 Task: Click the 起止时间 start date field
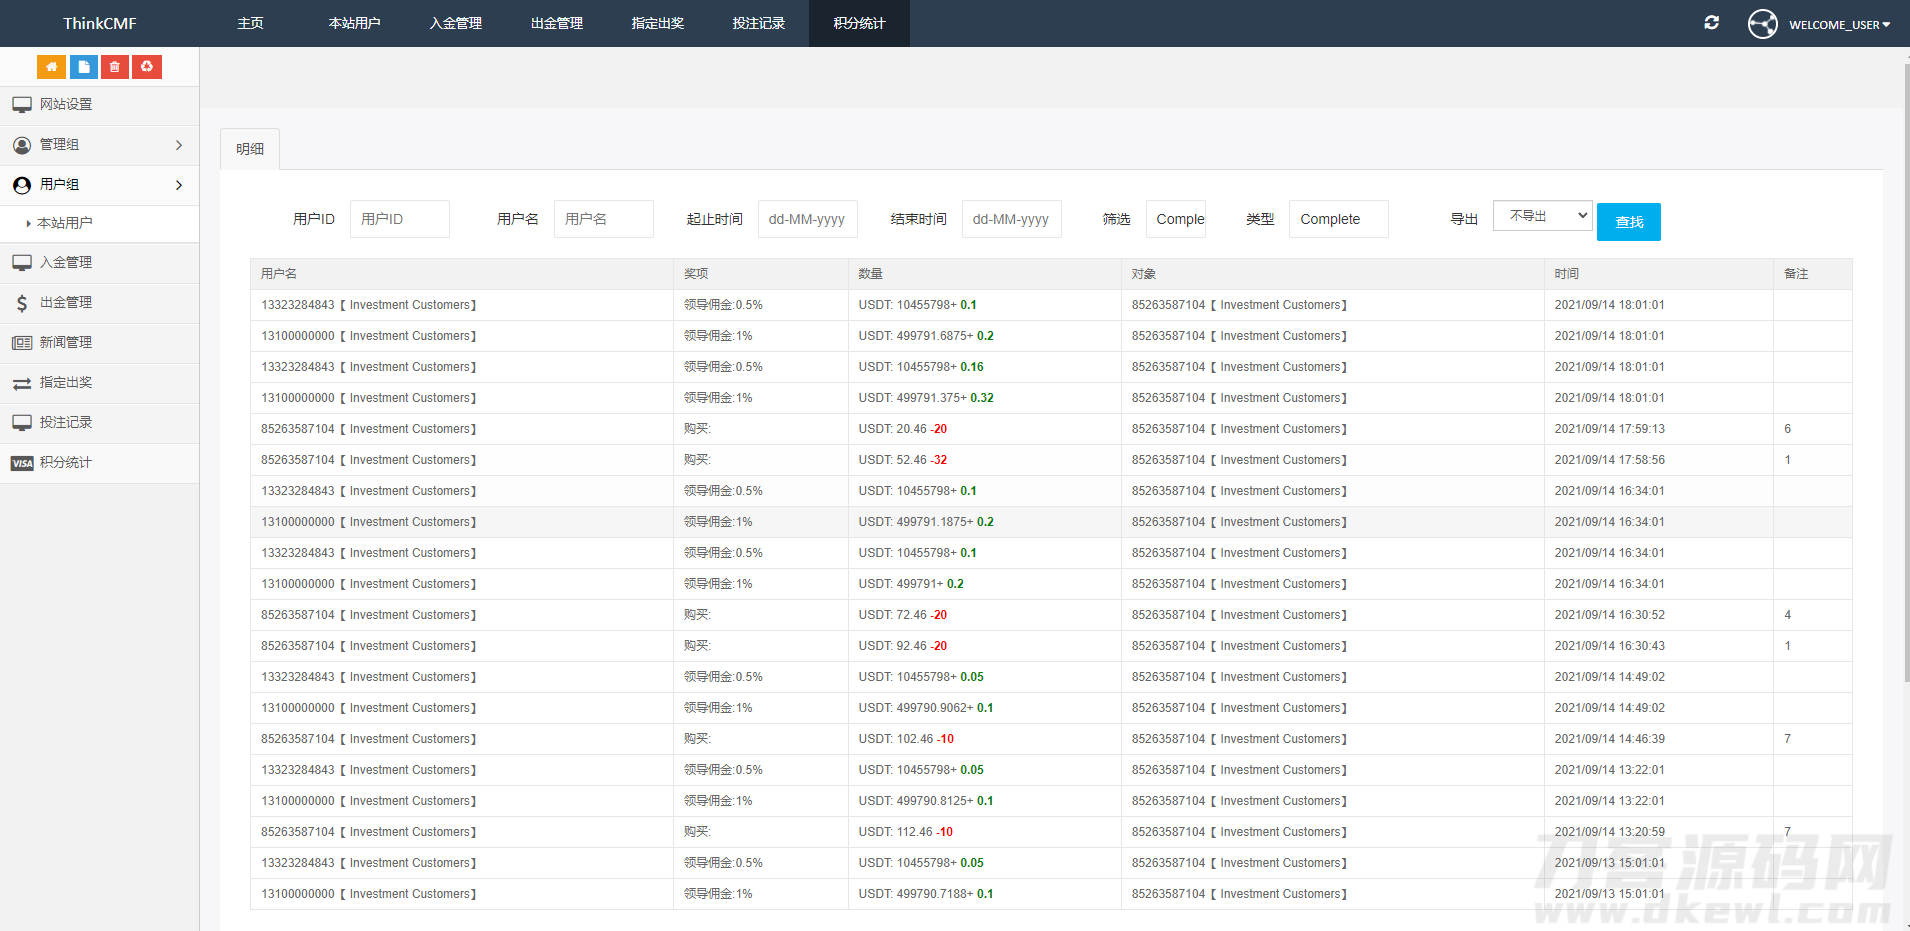click(x=807, y=219)
